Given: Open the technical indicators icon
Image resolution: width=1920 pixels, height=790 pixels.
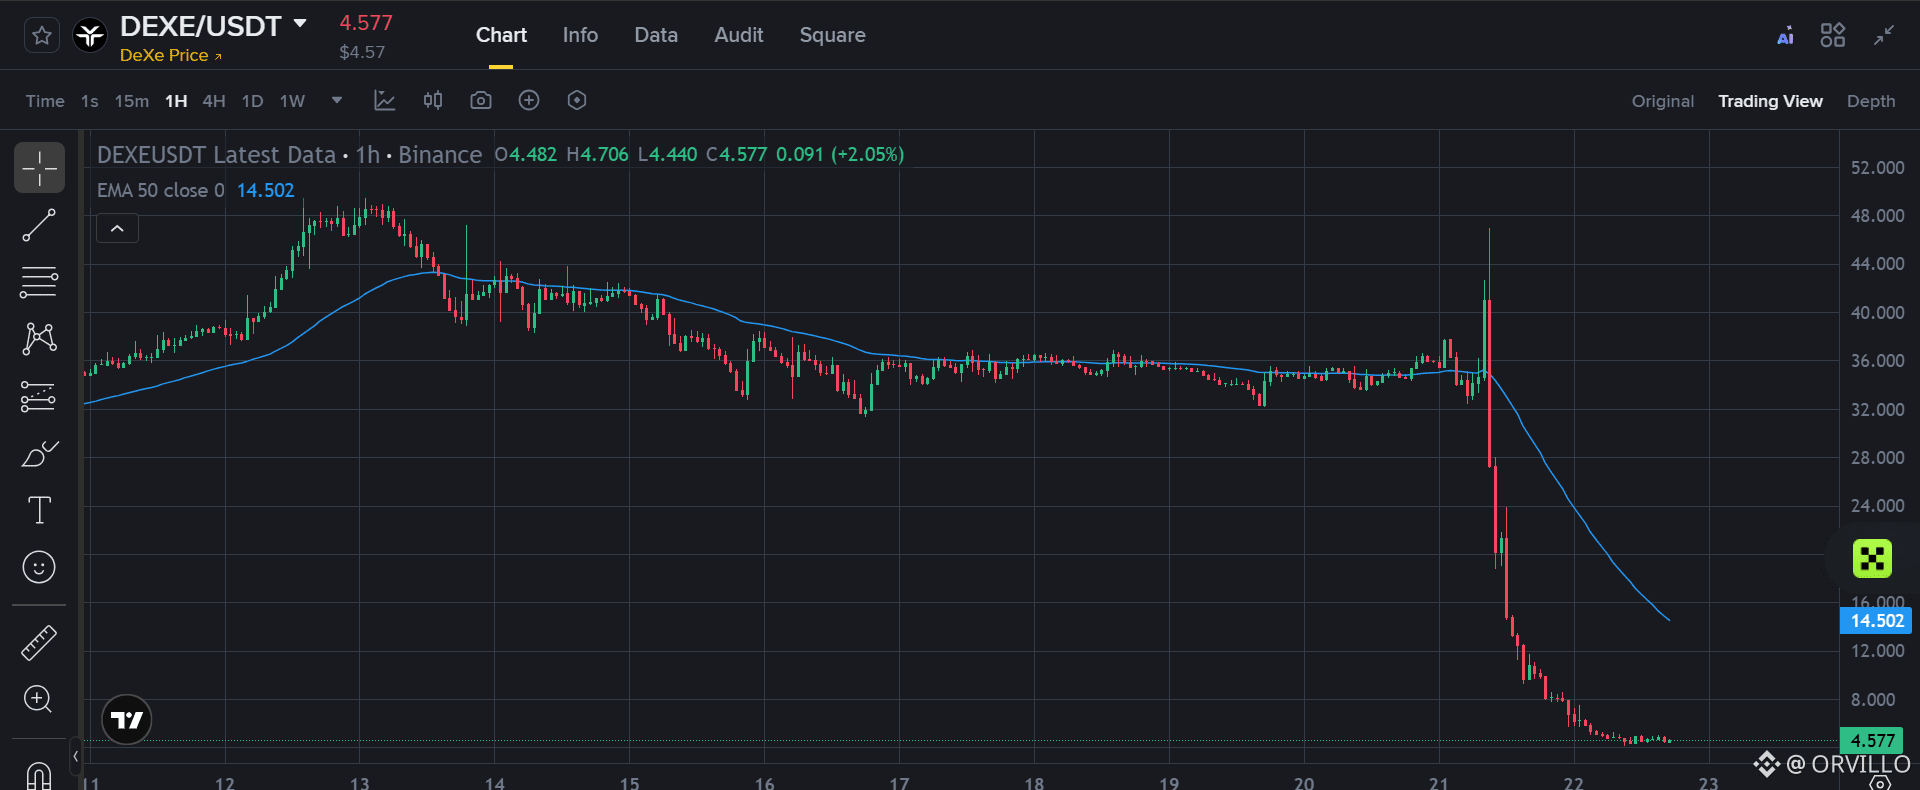Looking at the screenshot, I should [385, 100].
